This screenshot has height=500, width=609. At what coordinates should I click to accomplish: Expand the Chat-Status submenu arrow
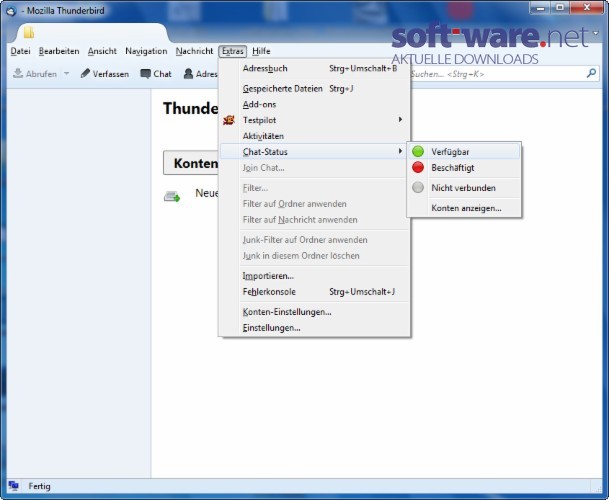pyautogui.click(x=400, y=151)
